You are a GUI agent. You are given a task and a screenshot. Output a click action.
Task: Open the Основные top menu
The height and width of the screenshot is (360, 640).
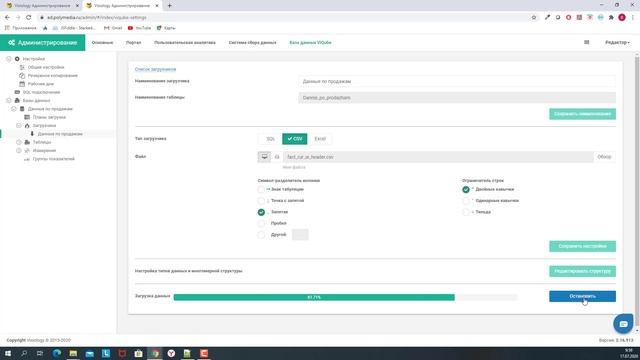[x=102, y=42]
